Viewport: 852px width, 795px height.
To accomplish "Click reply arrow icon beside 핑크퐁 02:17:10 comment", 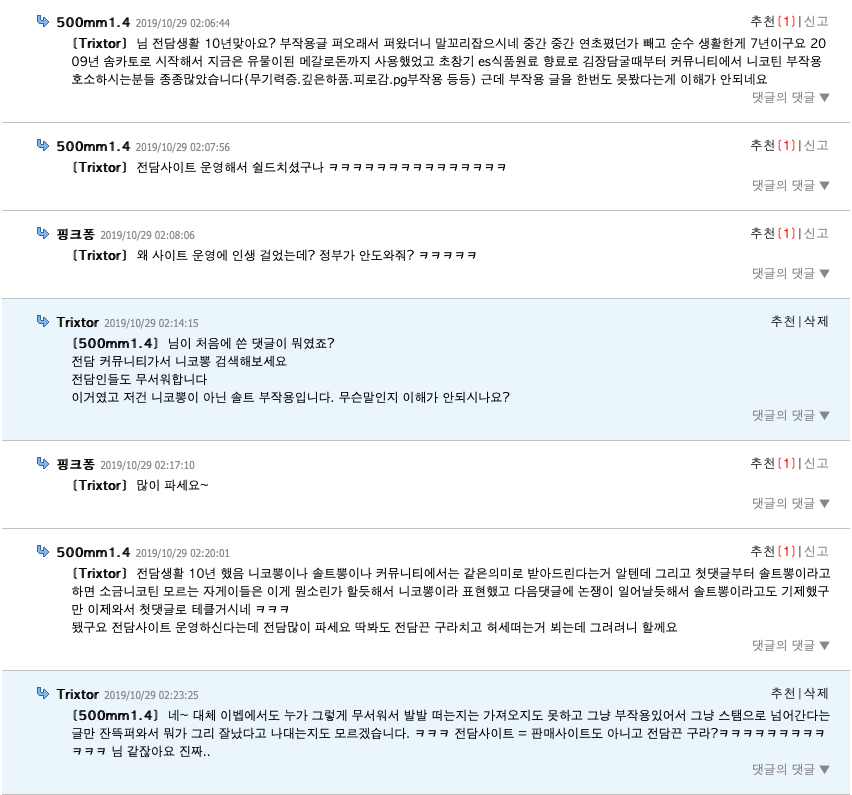I will click(x=43, y=463).
